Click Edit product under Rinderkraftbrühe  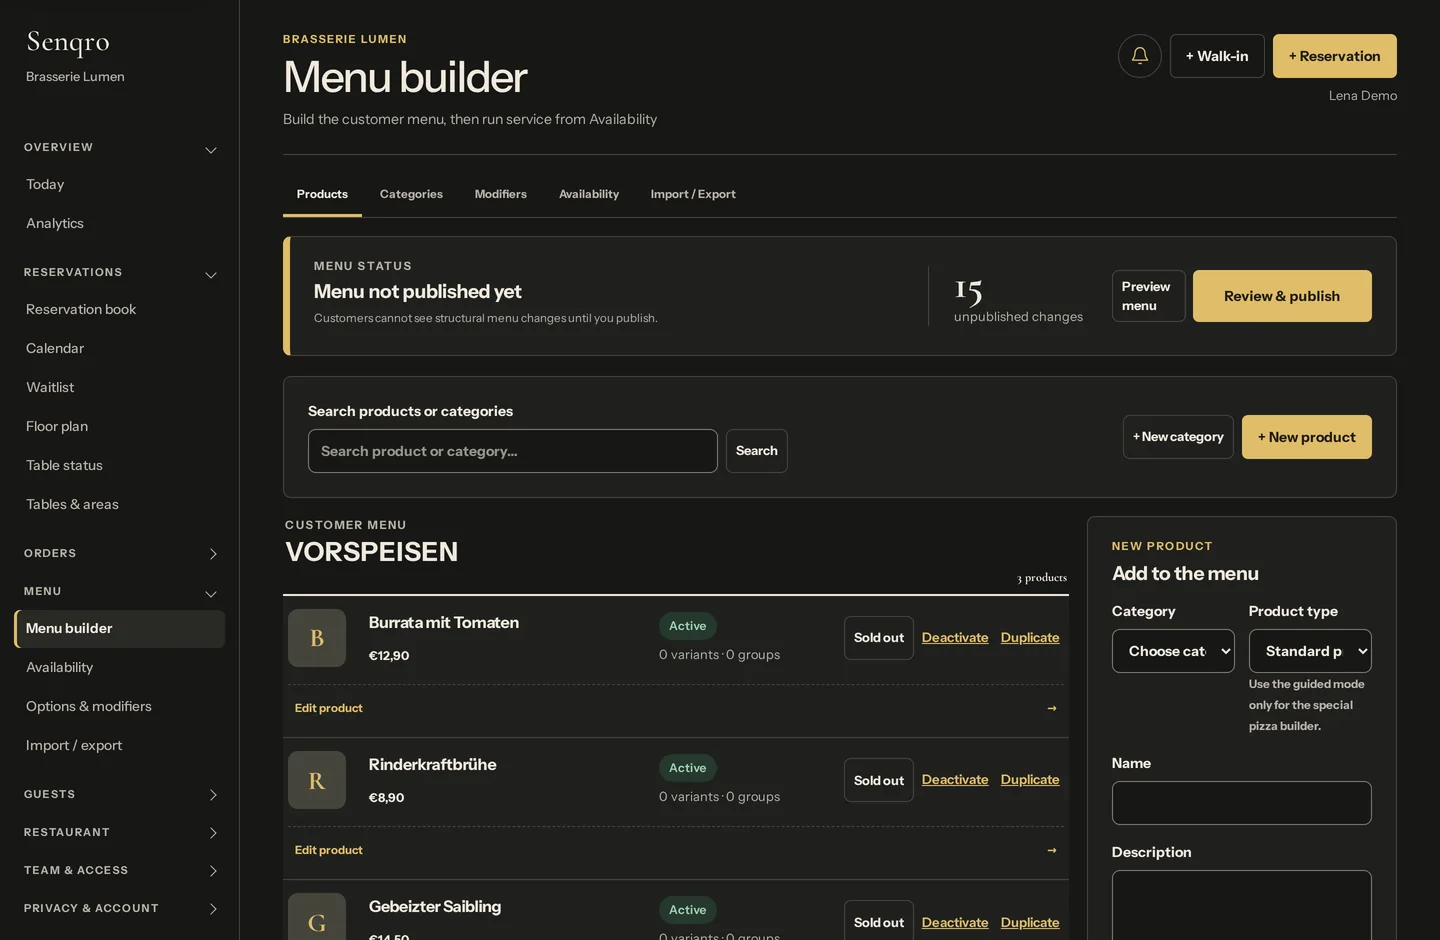(x=329, y=850)
